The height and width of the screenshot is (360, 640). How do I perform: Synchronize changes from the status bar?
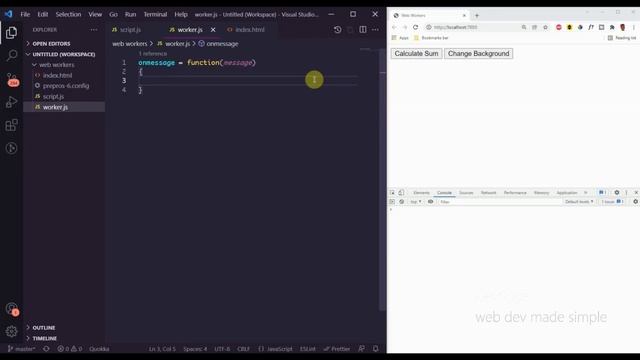(46, 349)
